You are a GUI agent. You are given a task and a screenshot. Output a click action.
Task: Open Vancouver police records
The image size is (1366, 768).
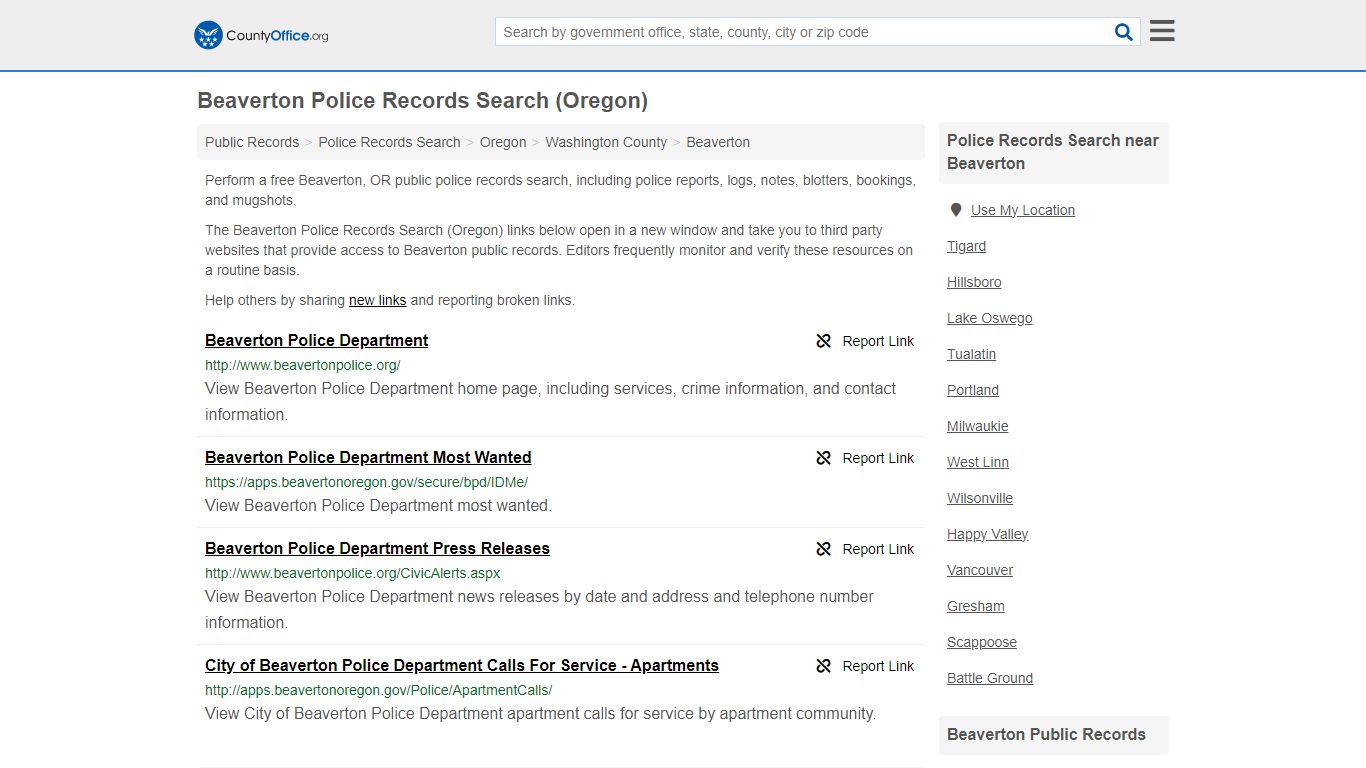[980, 570]
